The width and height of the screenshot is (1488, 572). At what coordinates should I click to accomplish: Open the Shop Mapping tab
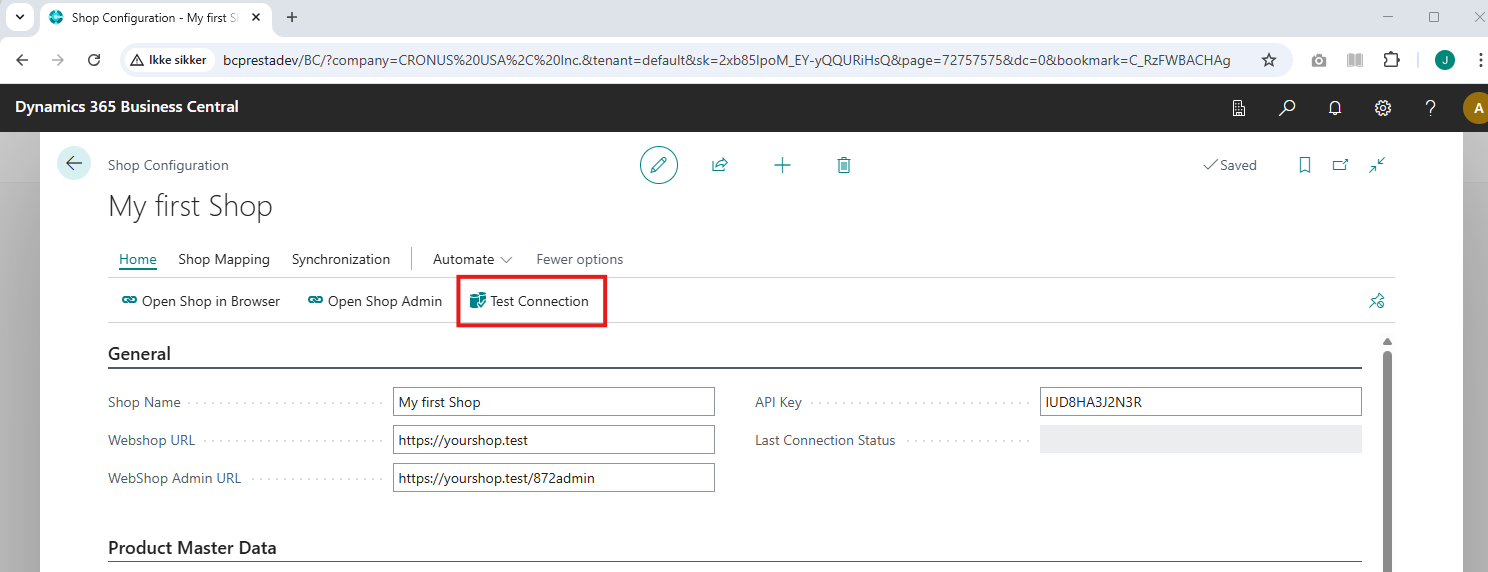[x=224, y=259]
